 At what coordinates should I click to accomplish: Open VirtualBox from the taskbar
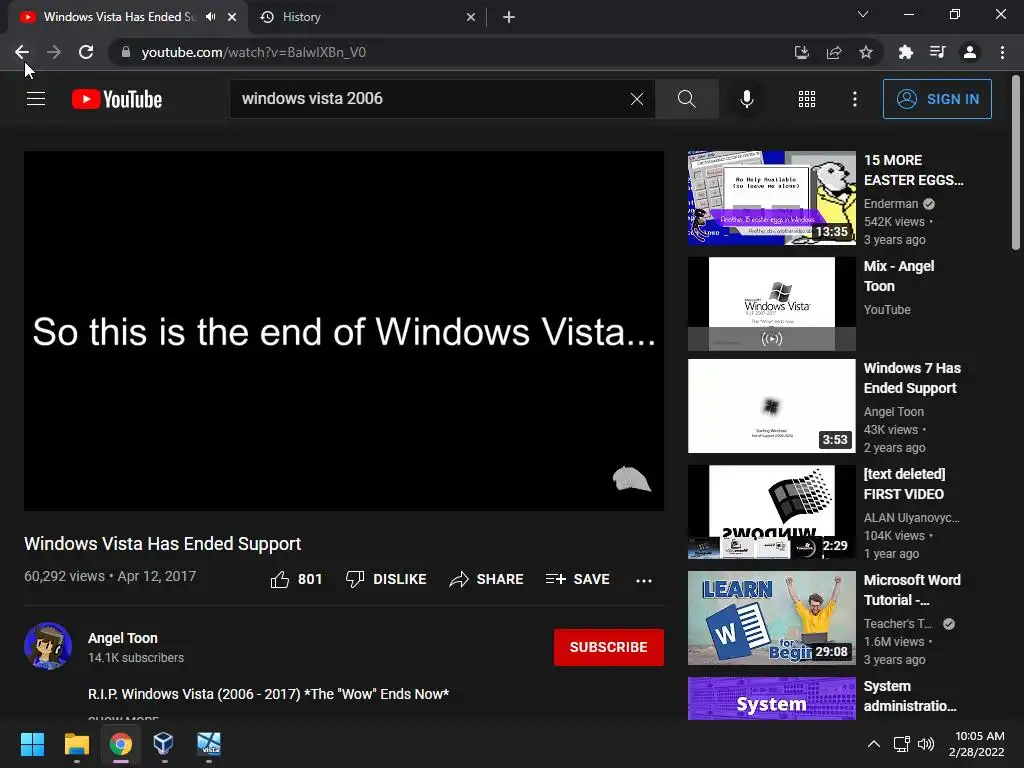tap(164, 743)
